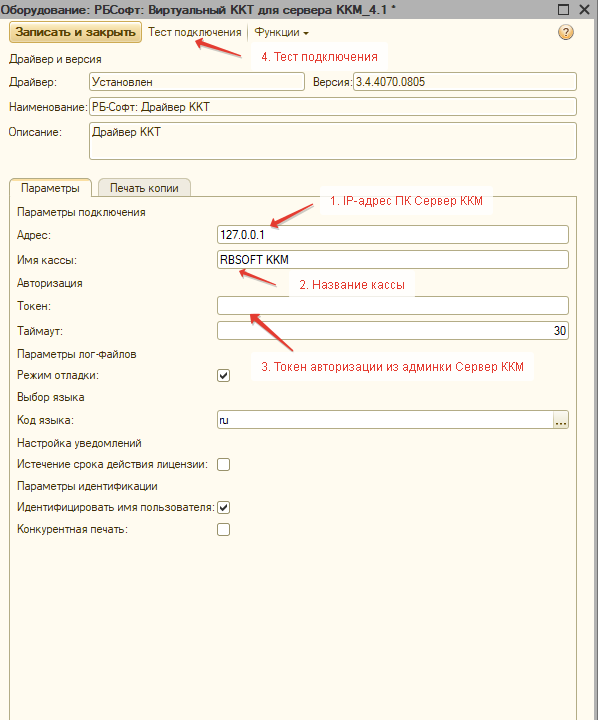Viewport: 598px width, 720px height.
Task: Click 'Записать и закрыть' button
Action: tap(75, 32)
